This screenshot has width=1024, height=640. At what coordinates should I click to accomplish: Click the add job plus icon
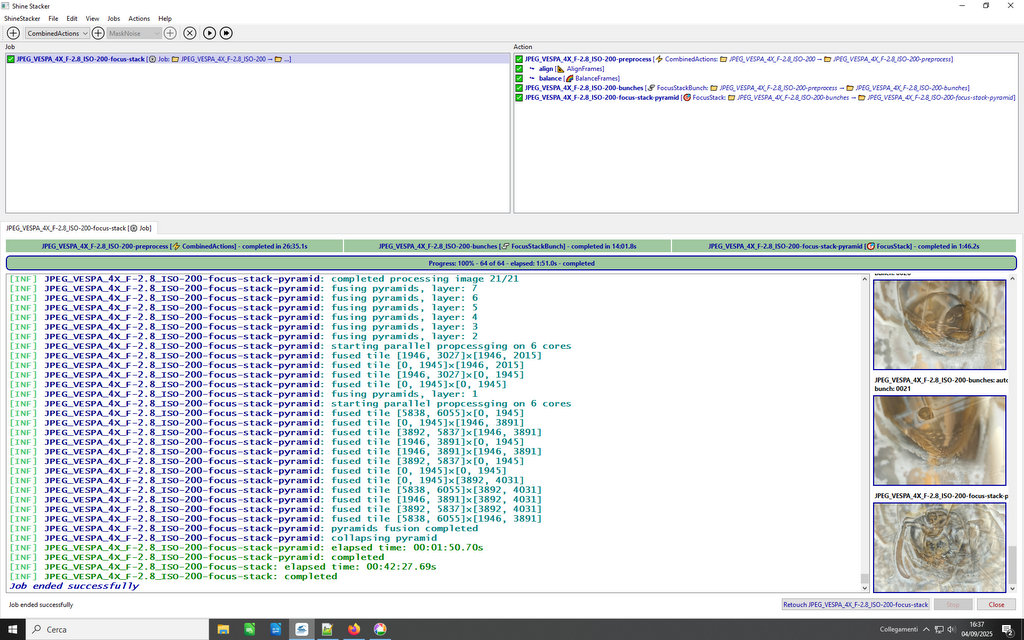(13, 33)
